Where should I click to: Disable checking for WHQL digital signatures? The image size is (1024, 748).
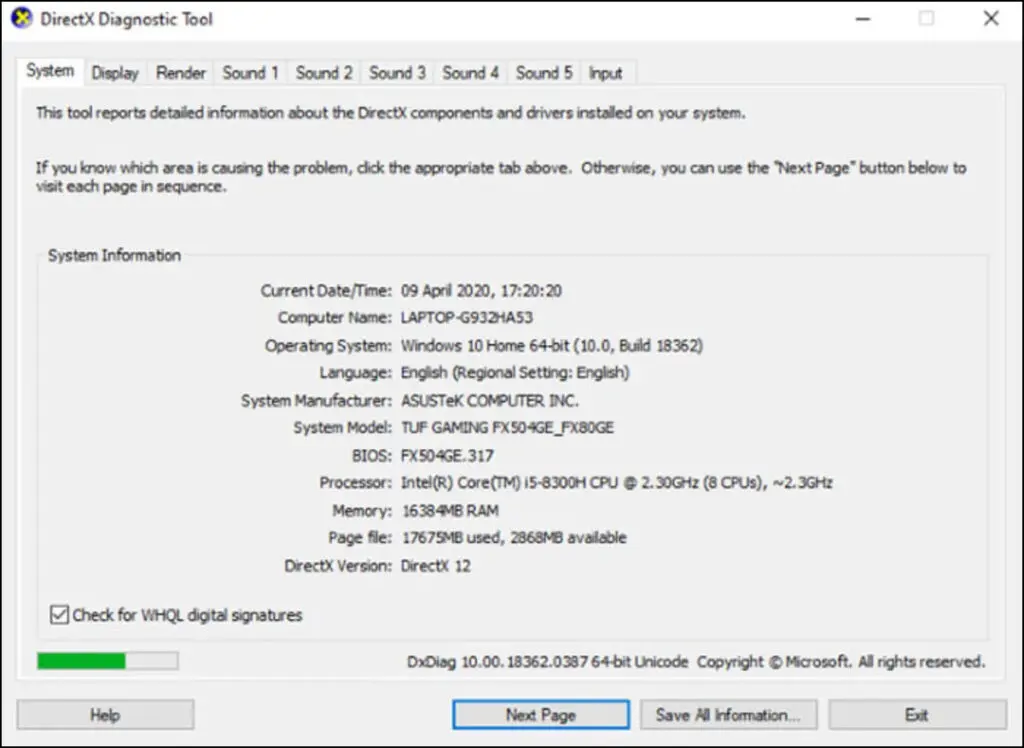coord(58,615)
